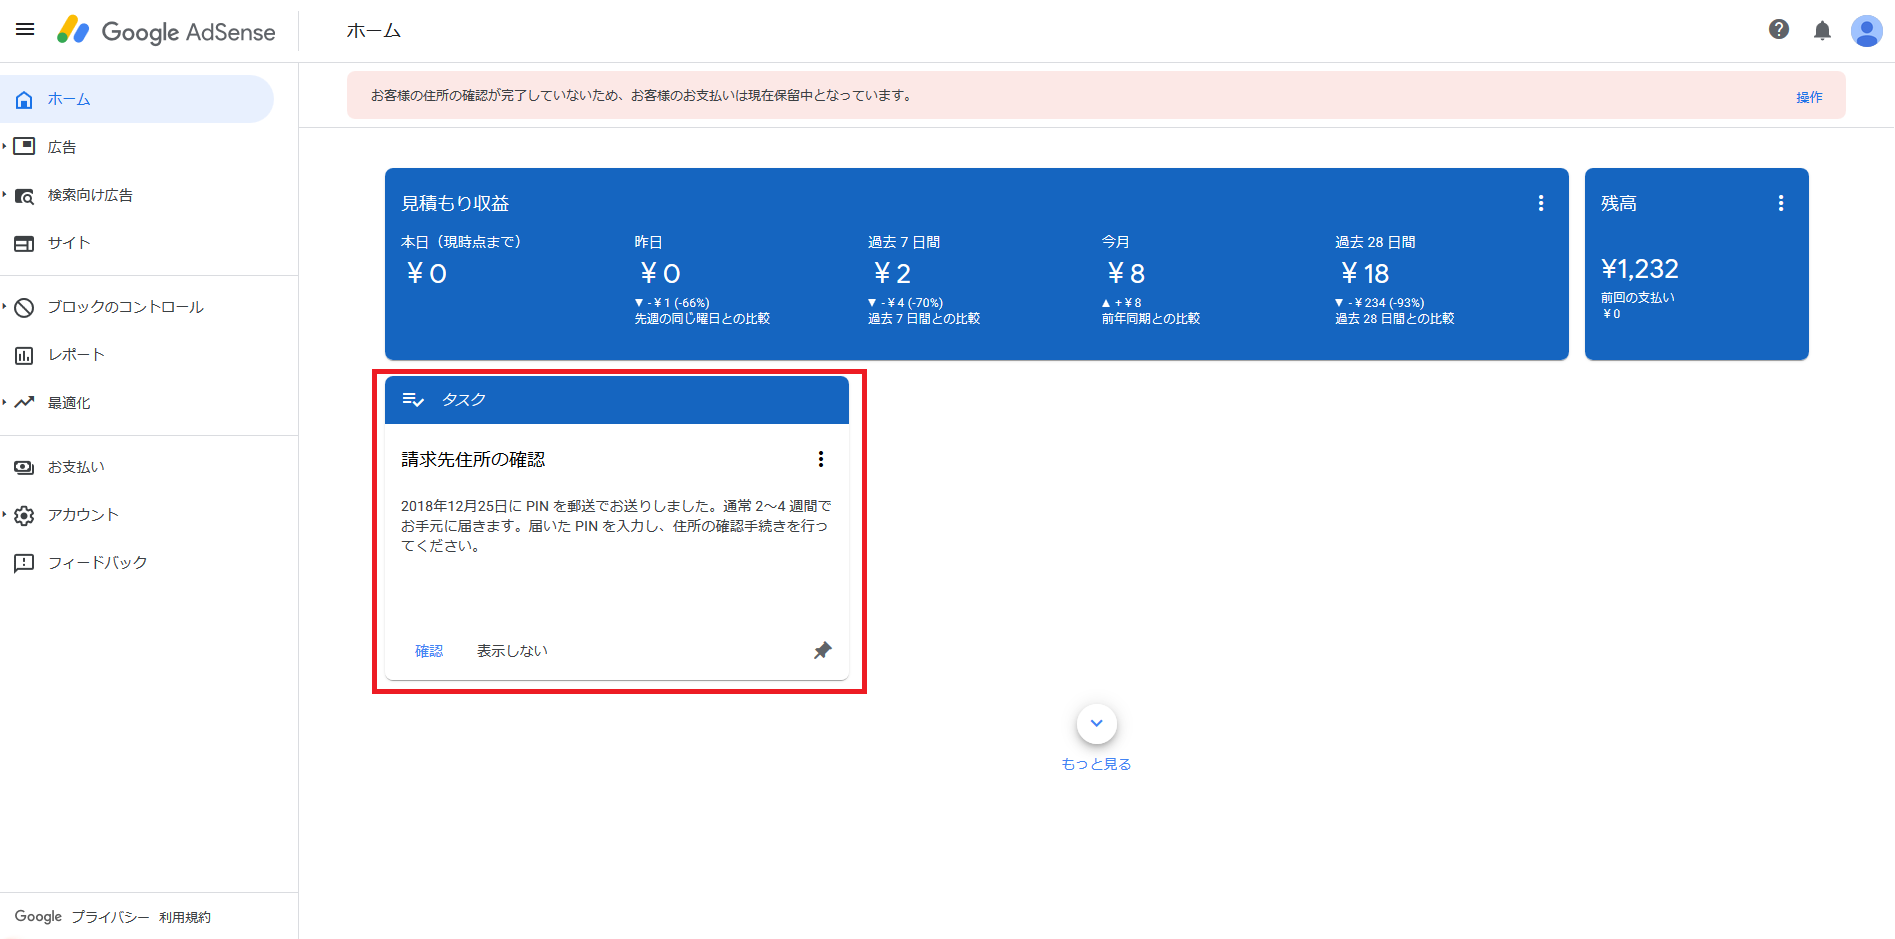Screen dimensions: 1895x939
Task: Expand the 広告 sidebar submenu arrow
Action: tap(4, 147)
